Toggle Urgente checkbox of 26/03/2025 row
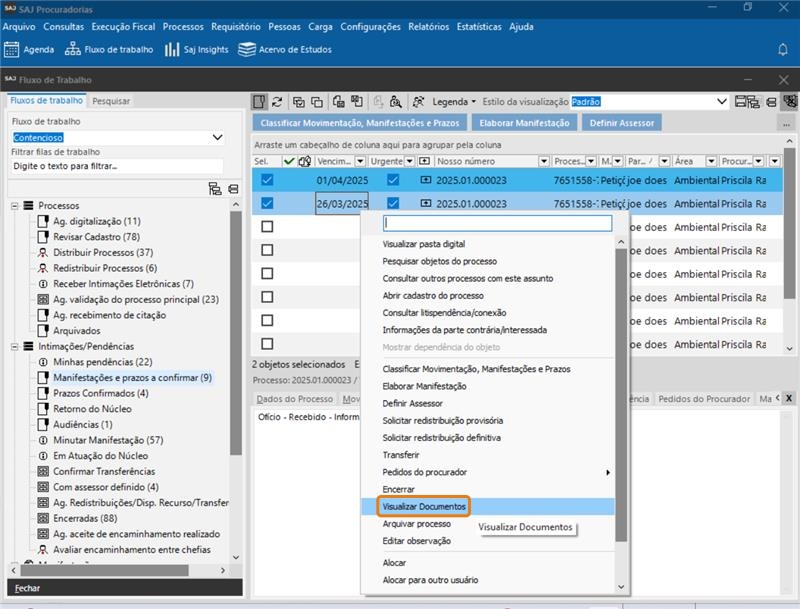 point(393,203)
